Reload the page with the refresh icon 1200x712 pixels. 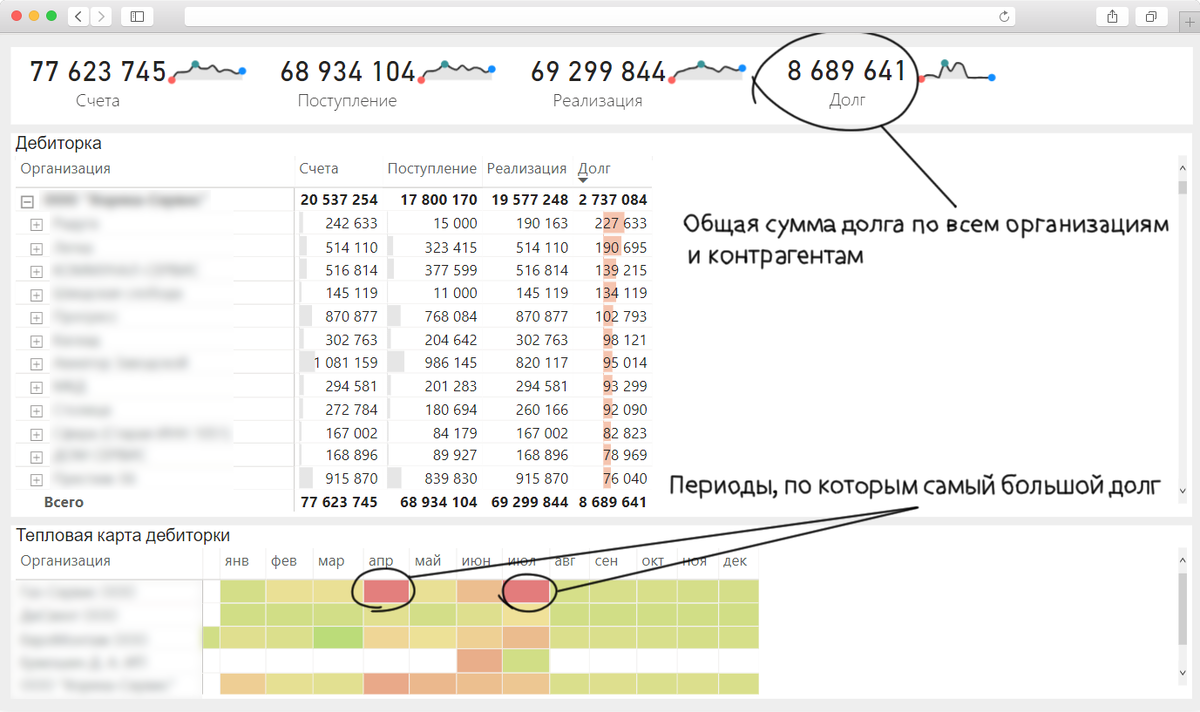click(1004, 16)
